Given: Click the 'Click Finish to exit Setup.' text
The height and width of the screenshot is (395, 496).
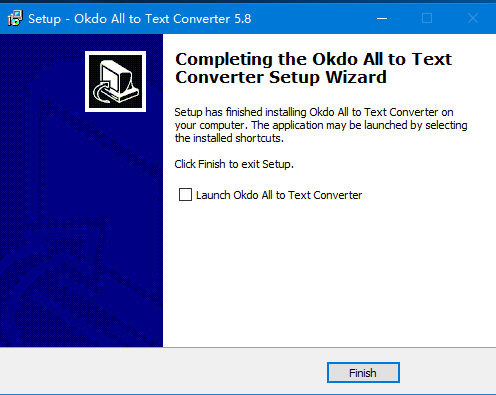Looking at the screenshot, I should [234, 164].
